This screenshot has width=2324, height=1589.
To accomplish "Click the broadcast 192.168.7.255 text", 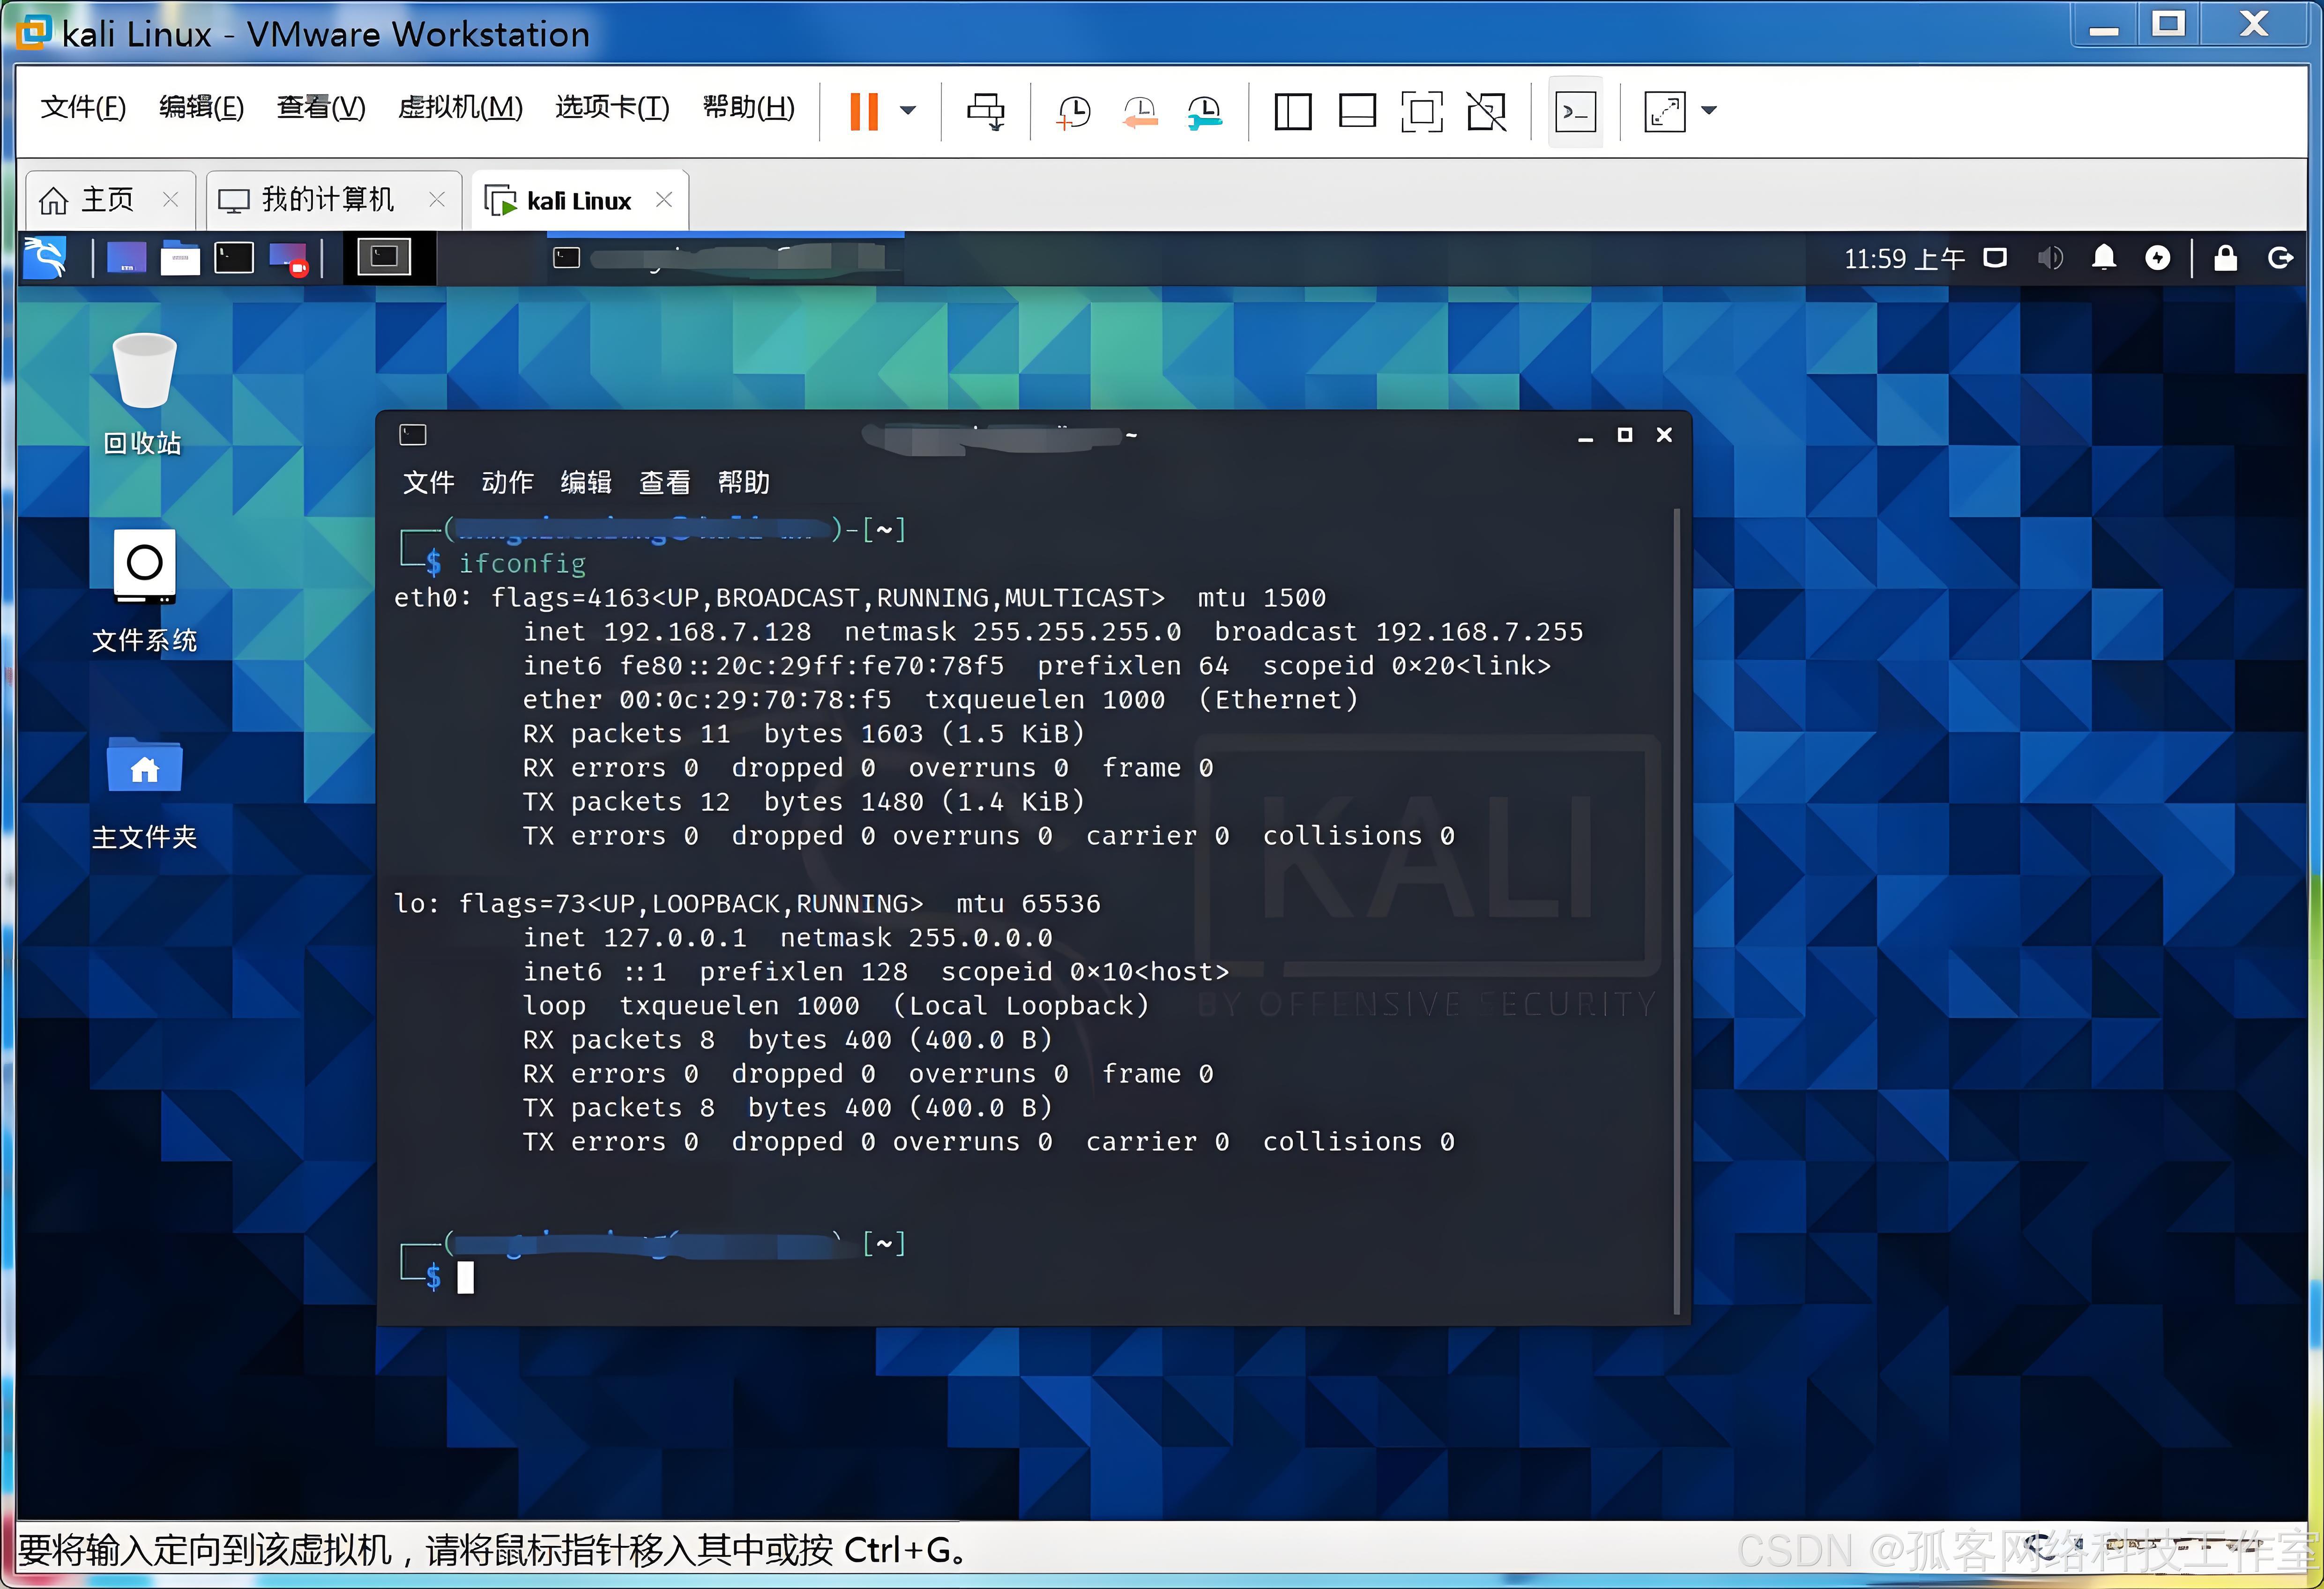I will point(1399,632).
